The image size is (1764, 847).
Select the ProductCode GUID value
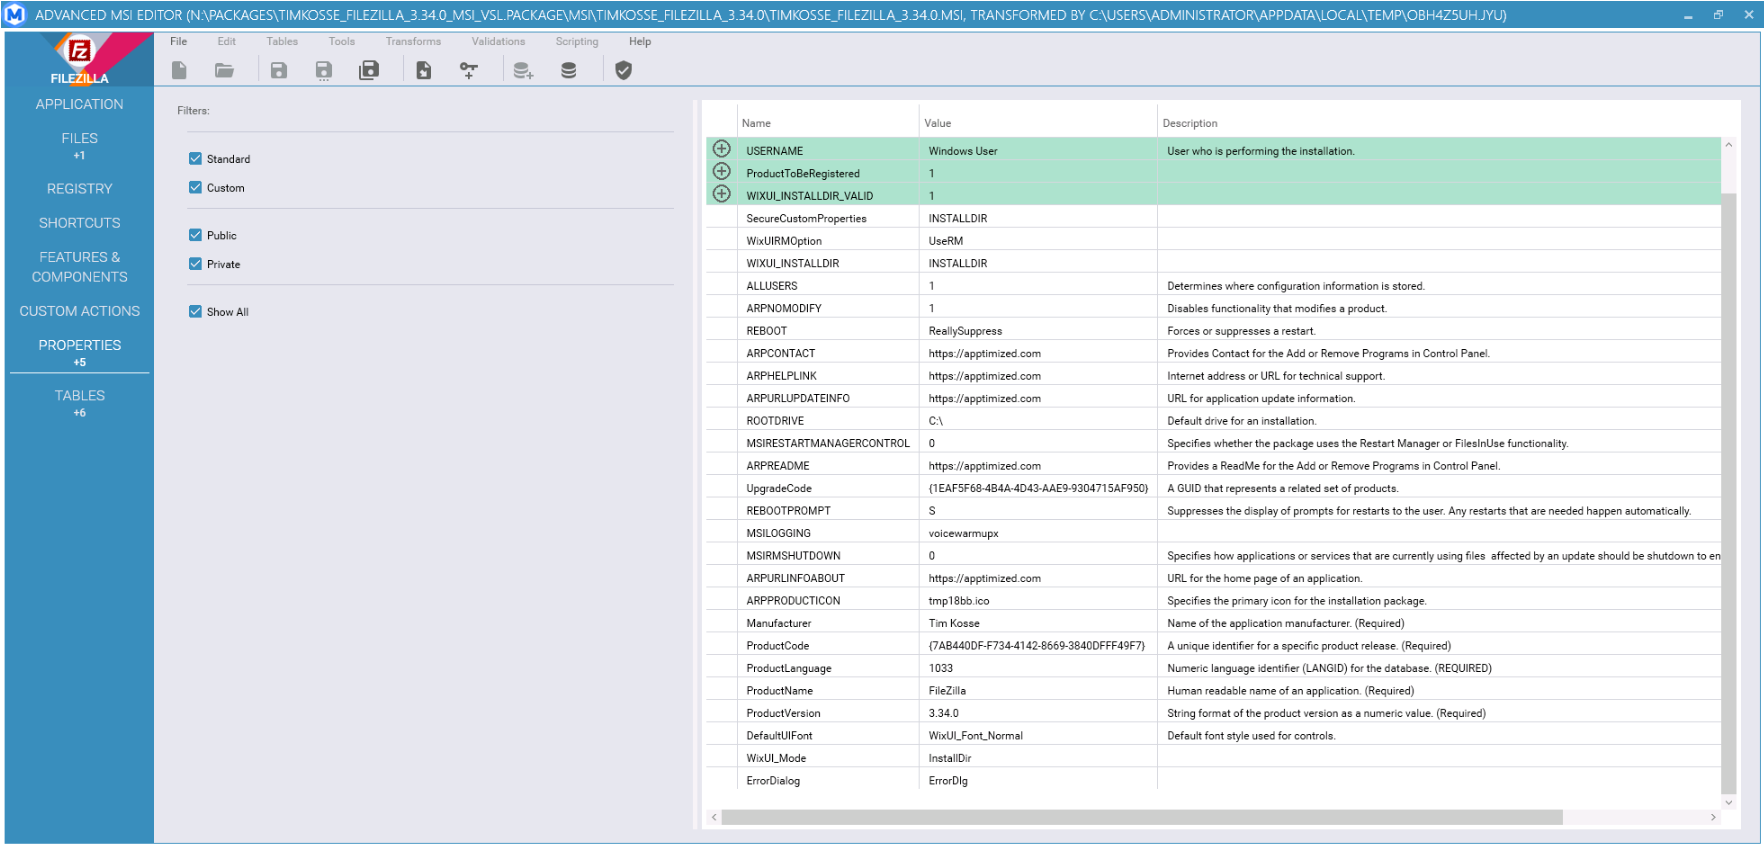pyautogui.click(x=1036, y=646)
